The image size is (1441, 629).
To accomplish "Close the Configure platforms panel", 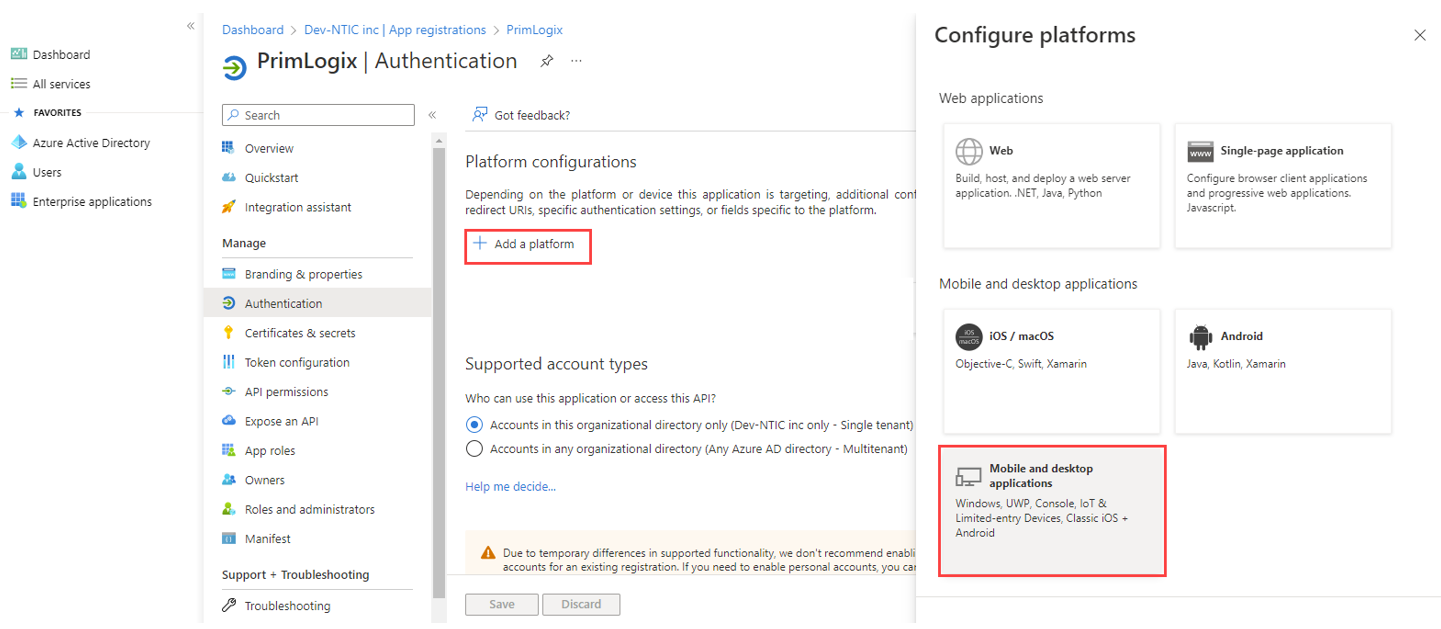I will (x=1420, y=35).
